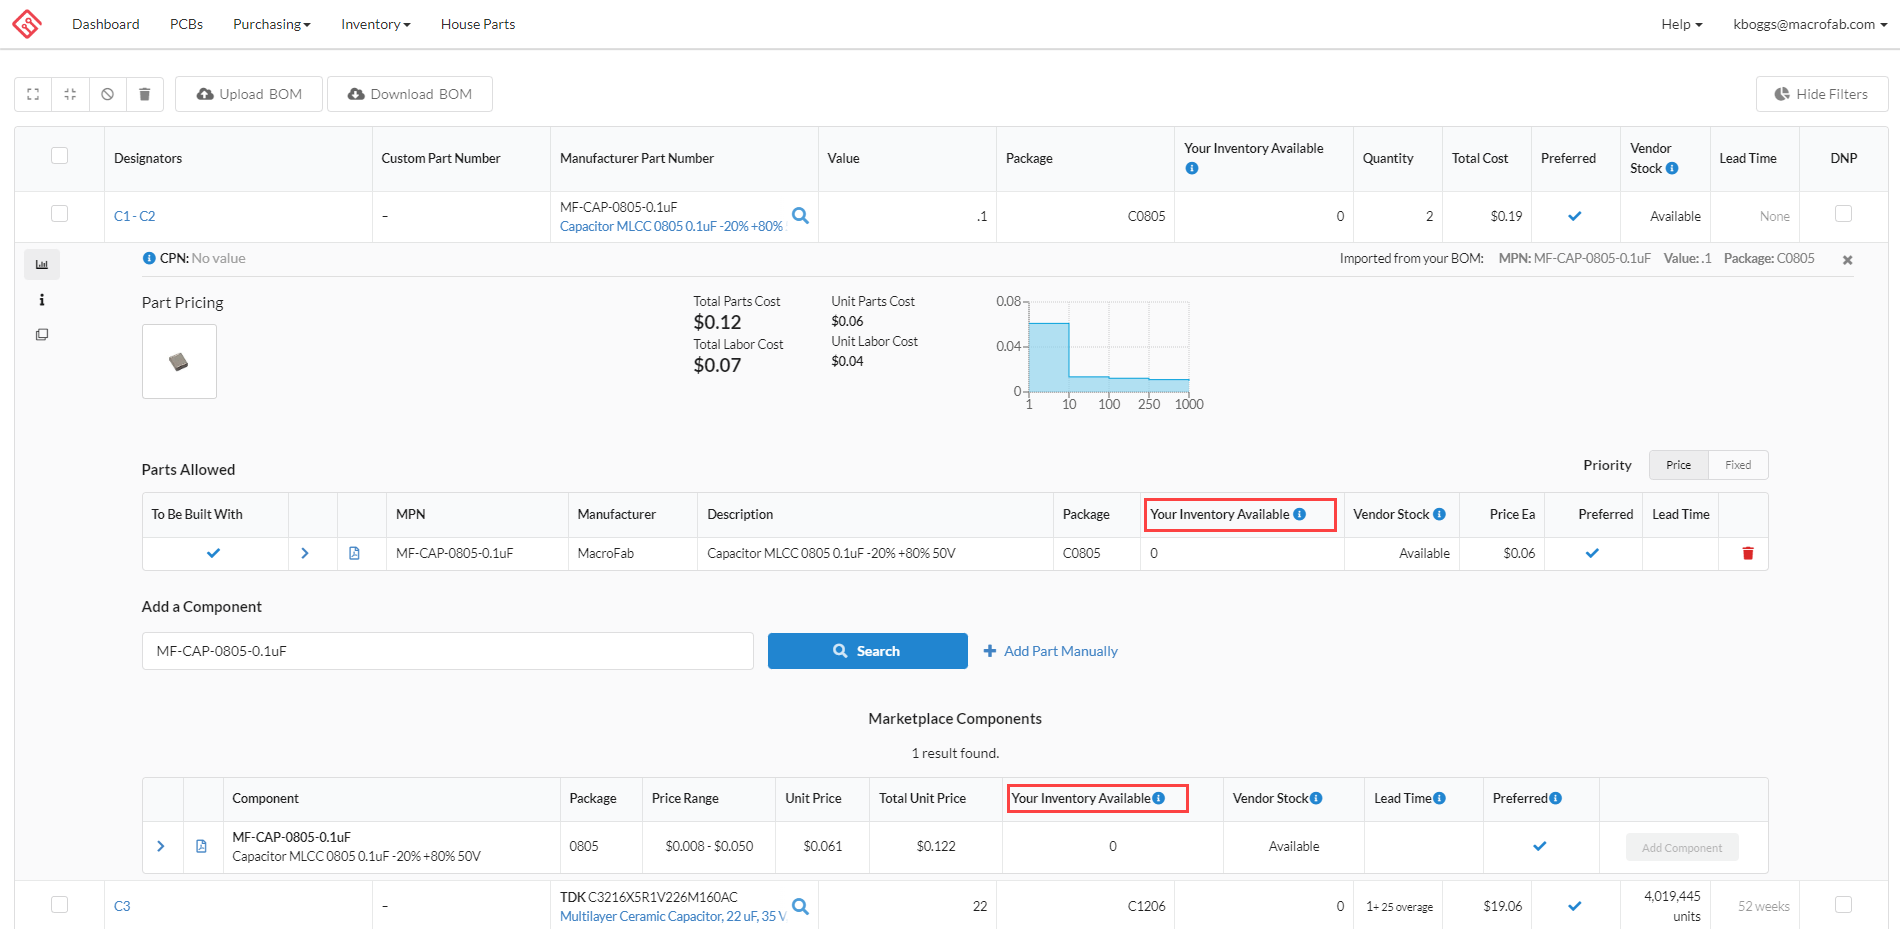The height and width of the screenshot is (929, 1900).
Task: Click info icon in Marketplace inventory header
Action: [1158, 798]
